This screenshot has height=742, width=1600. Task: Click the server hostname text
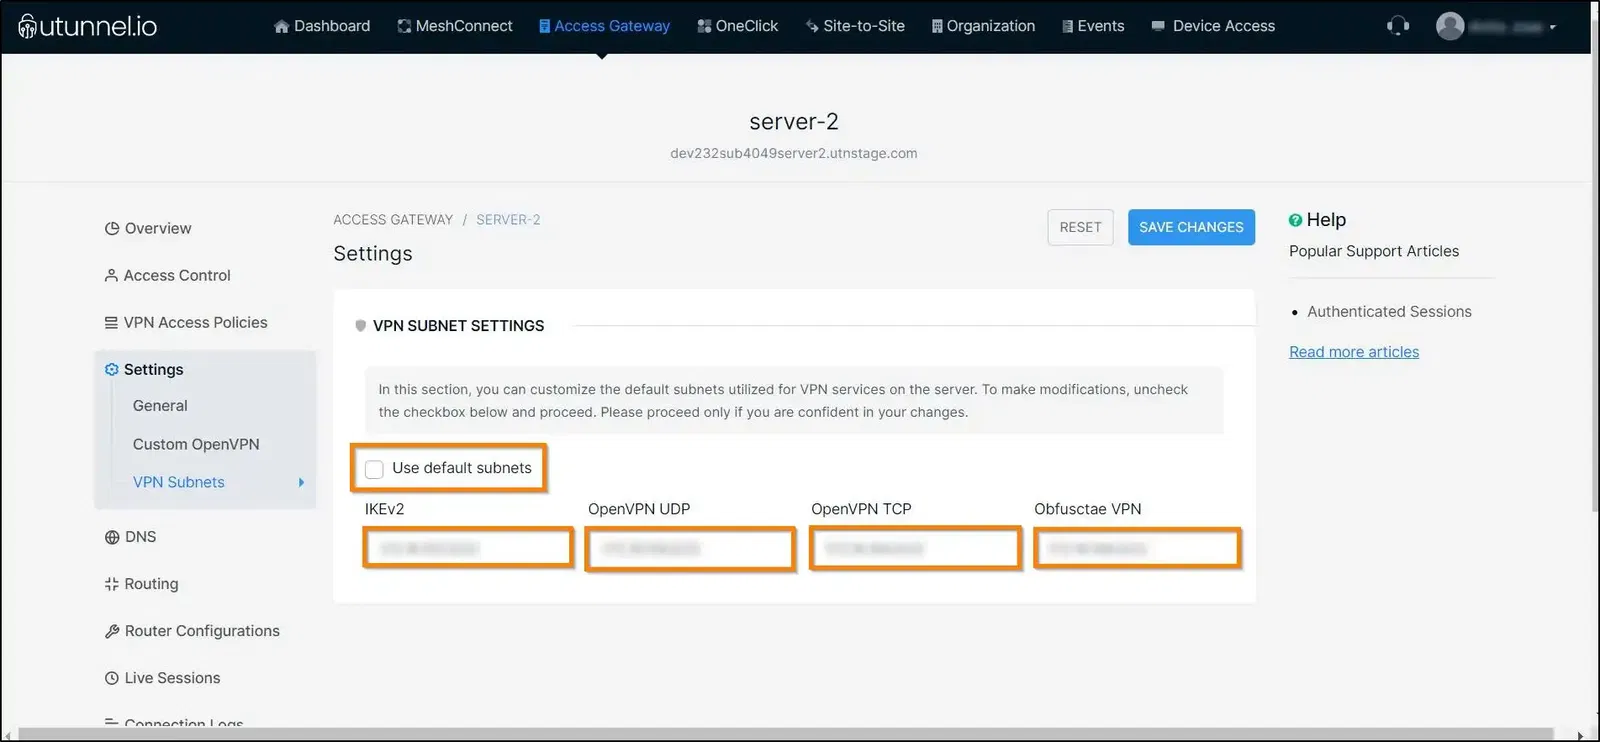point(794,153)
